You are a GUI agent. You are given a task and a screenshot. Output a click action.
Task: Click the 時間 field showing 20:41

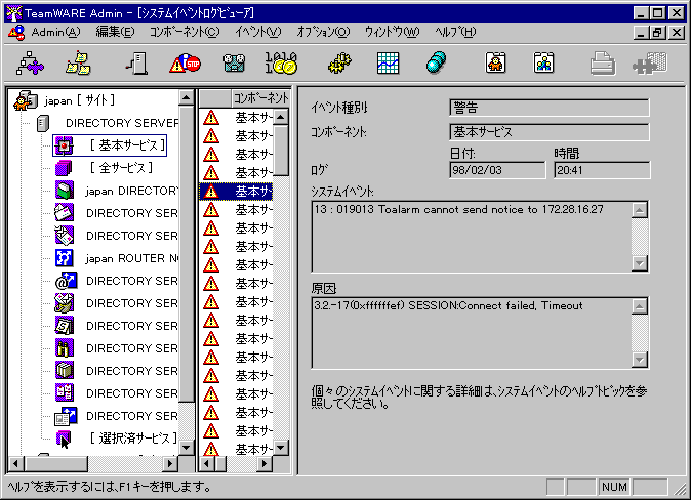pyautogui.click(x=602, y=170)
